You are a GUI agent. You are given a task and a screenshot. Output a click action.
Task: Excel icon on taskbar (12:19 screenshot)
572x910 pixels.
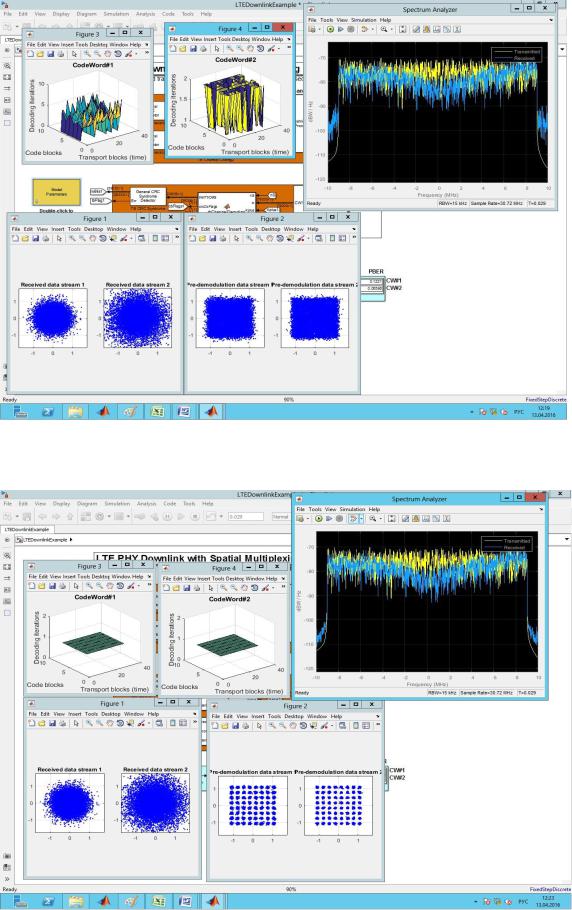coord(157,411)
